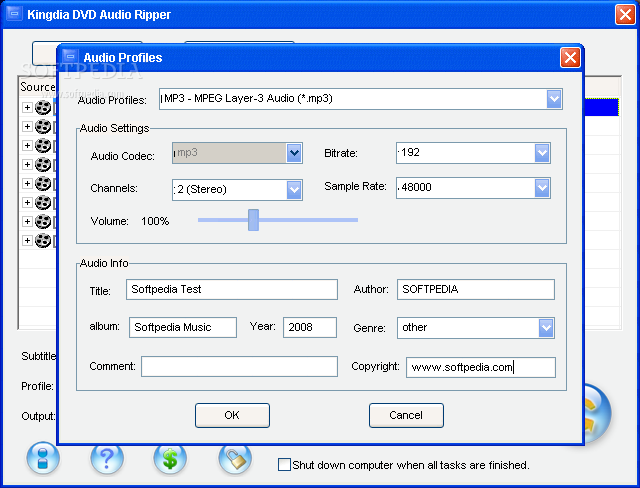The image size is (640, 488).
Task: Confirm settings with the OK button
Action: coord(232,415)
